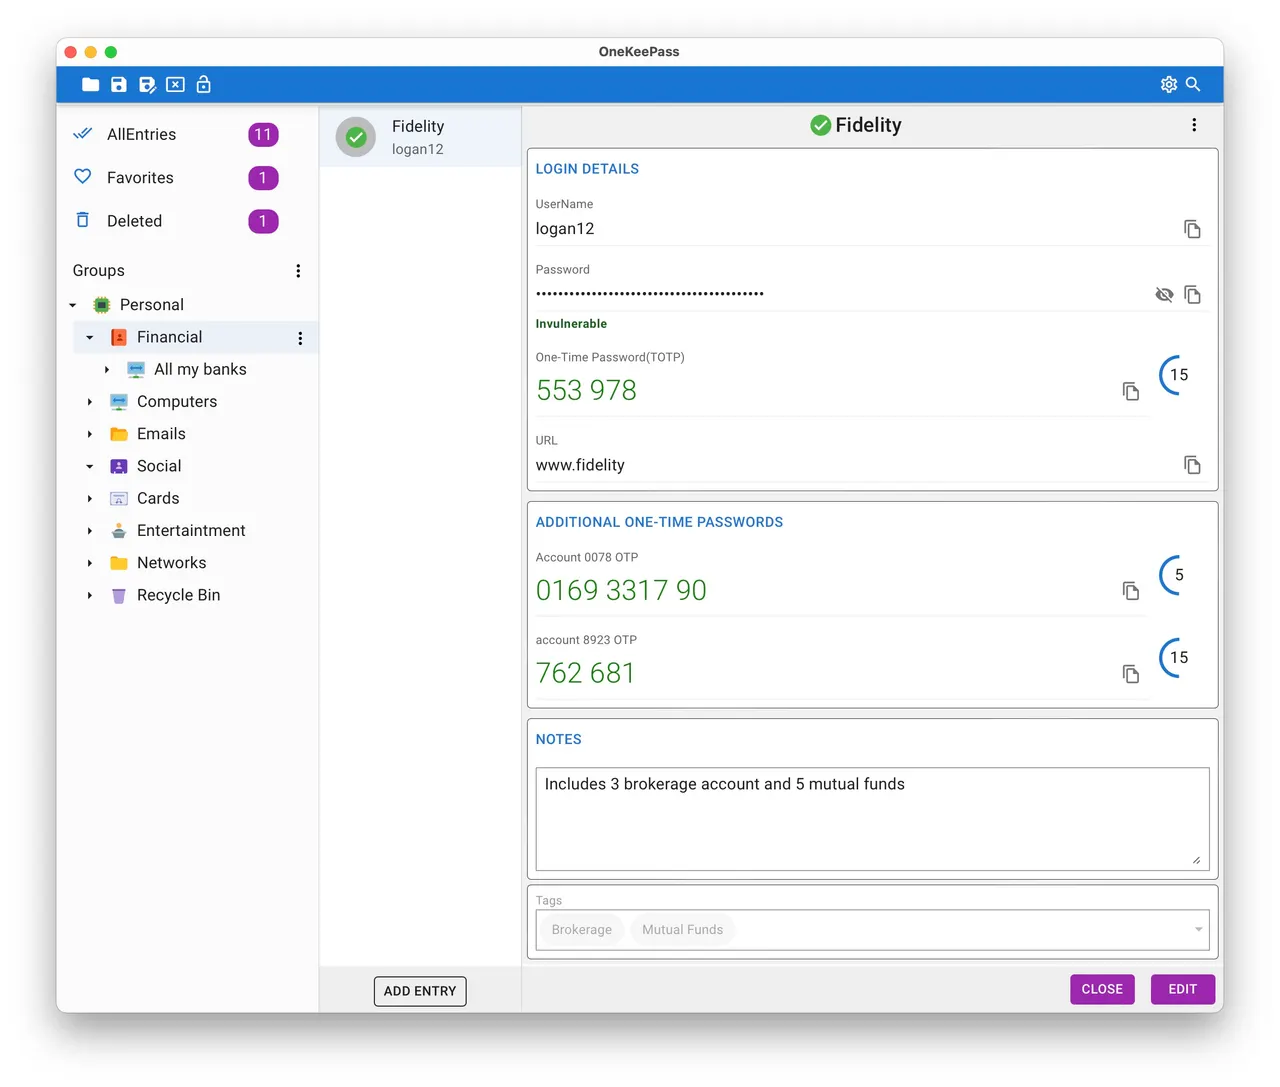Click the green check icon in the Fidelity list entry
The width and height of the screenshot is (1280, 1087).
pyautogui.click(x=356, y=137)
